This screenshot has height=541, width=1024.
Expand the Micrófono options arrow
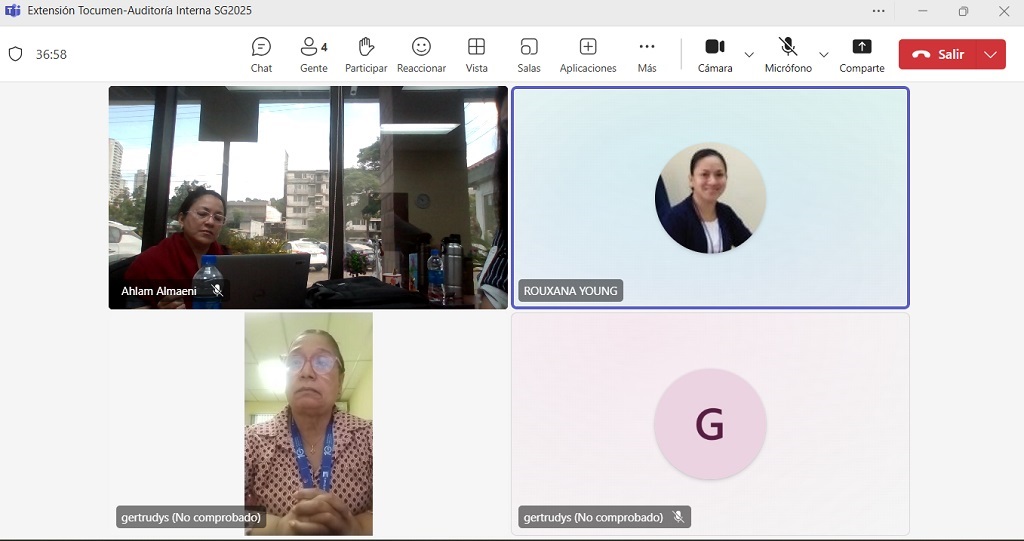pyautogui.click(x=824, y=54)
